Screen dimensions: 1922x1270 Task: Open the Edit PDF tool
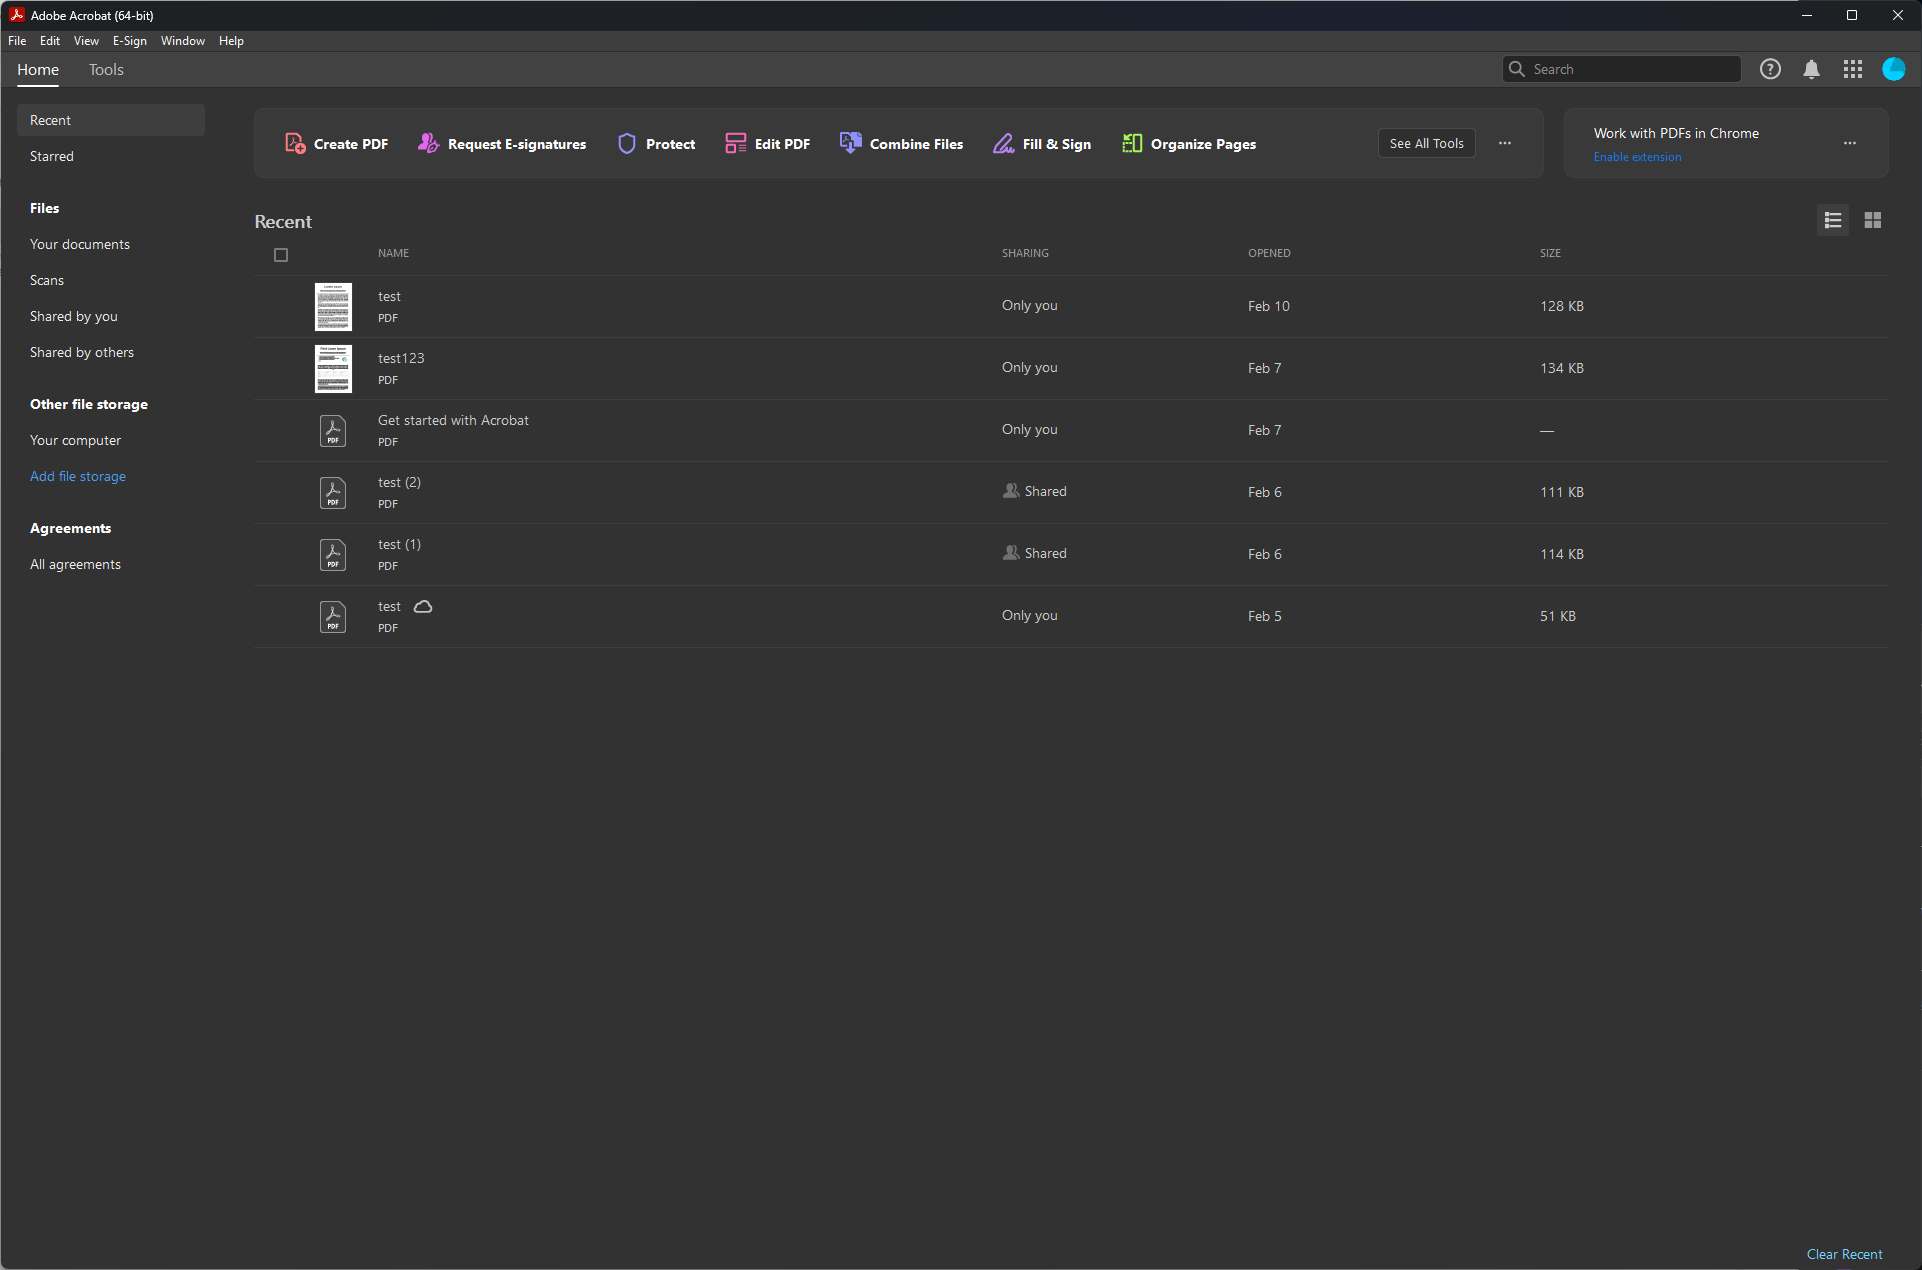click(x=767, y=144)
